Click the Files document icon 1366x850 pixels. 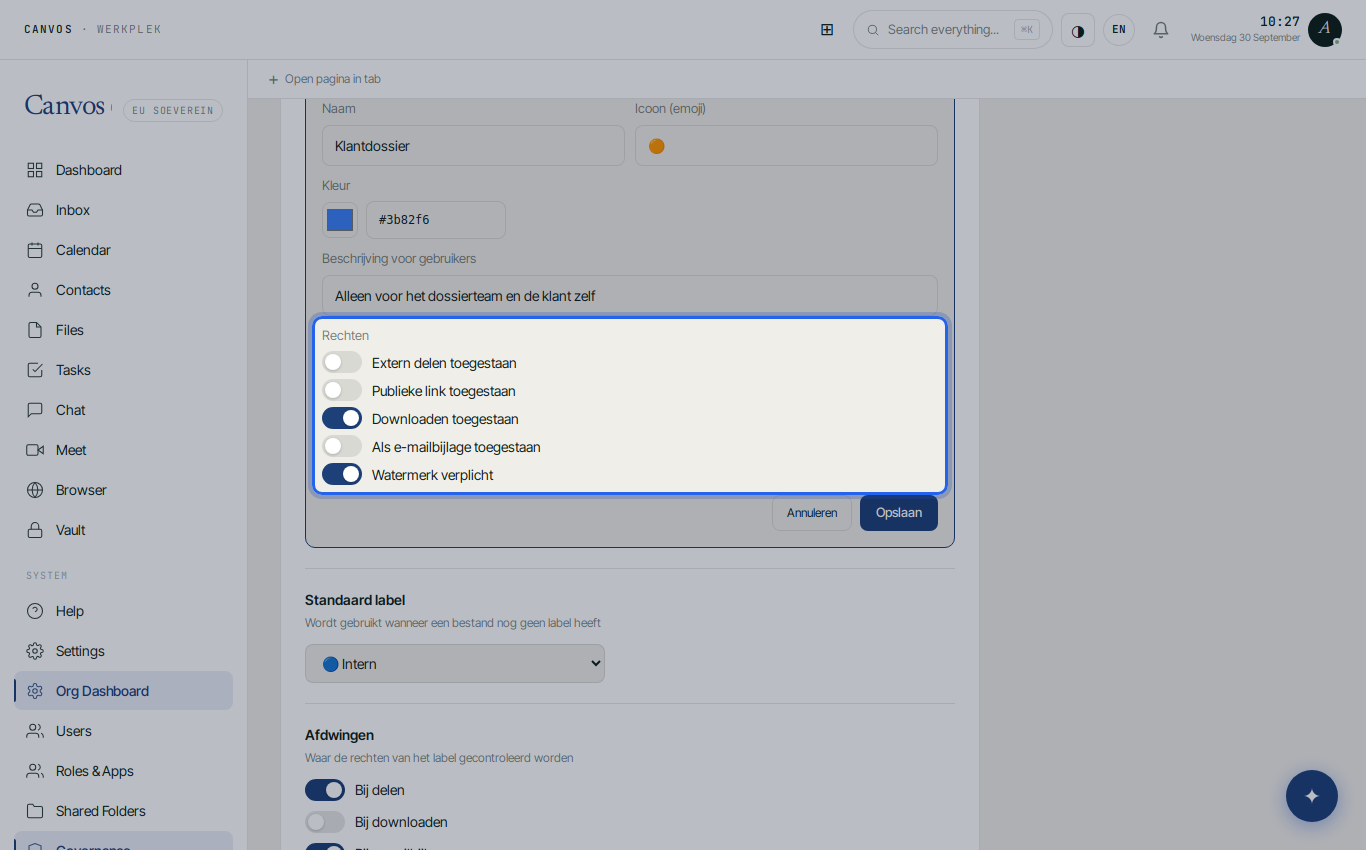pos(35,330)
